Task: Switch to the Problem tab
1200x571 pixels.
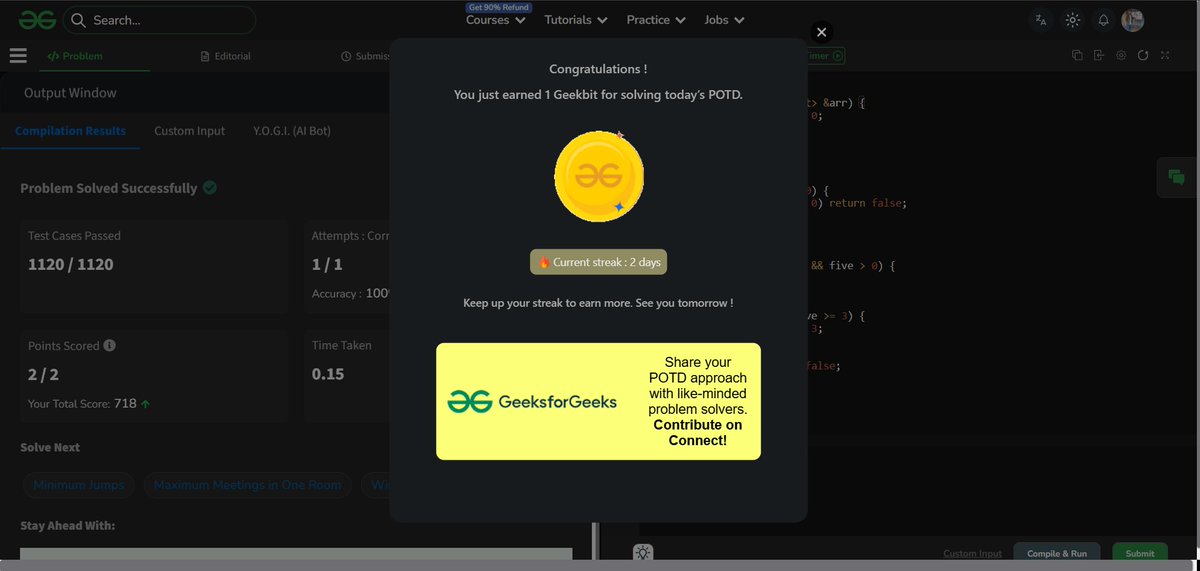Action: (x=75, y=56)
